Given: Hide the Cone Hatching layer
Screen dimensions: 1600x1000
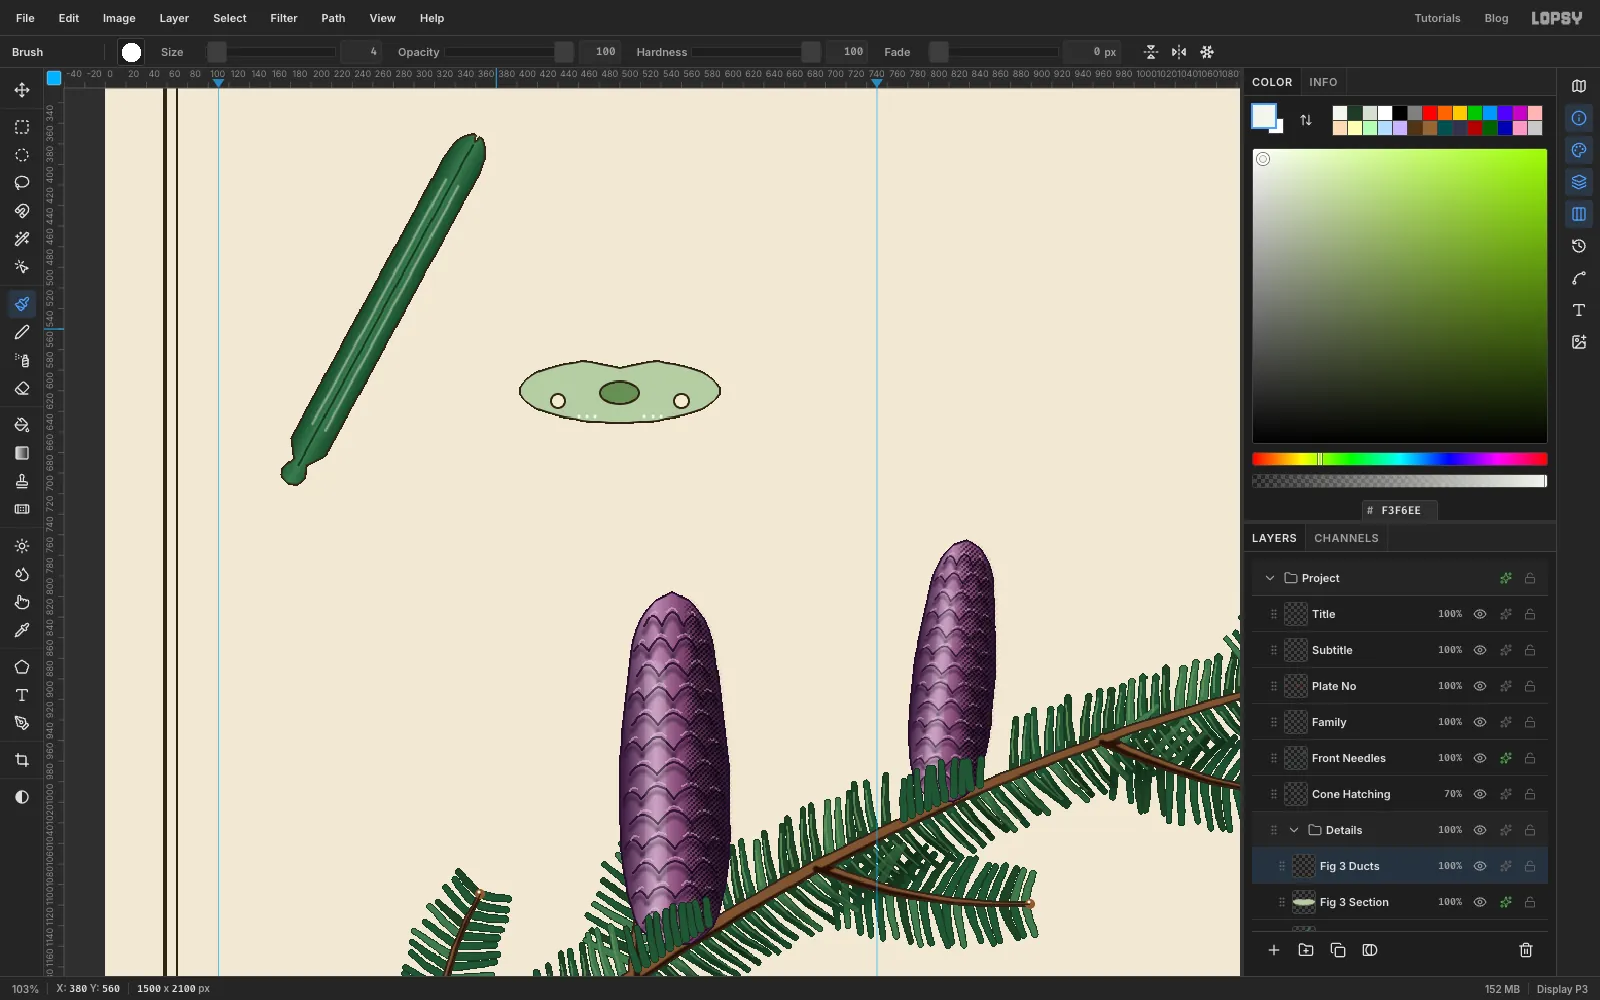Looking at the screenshot, I should click(1480, 794).
